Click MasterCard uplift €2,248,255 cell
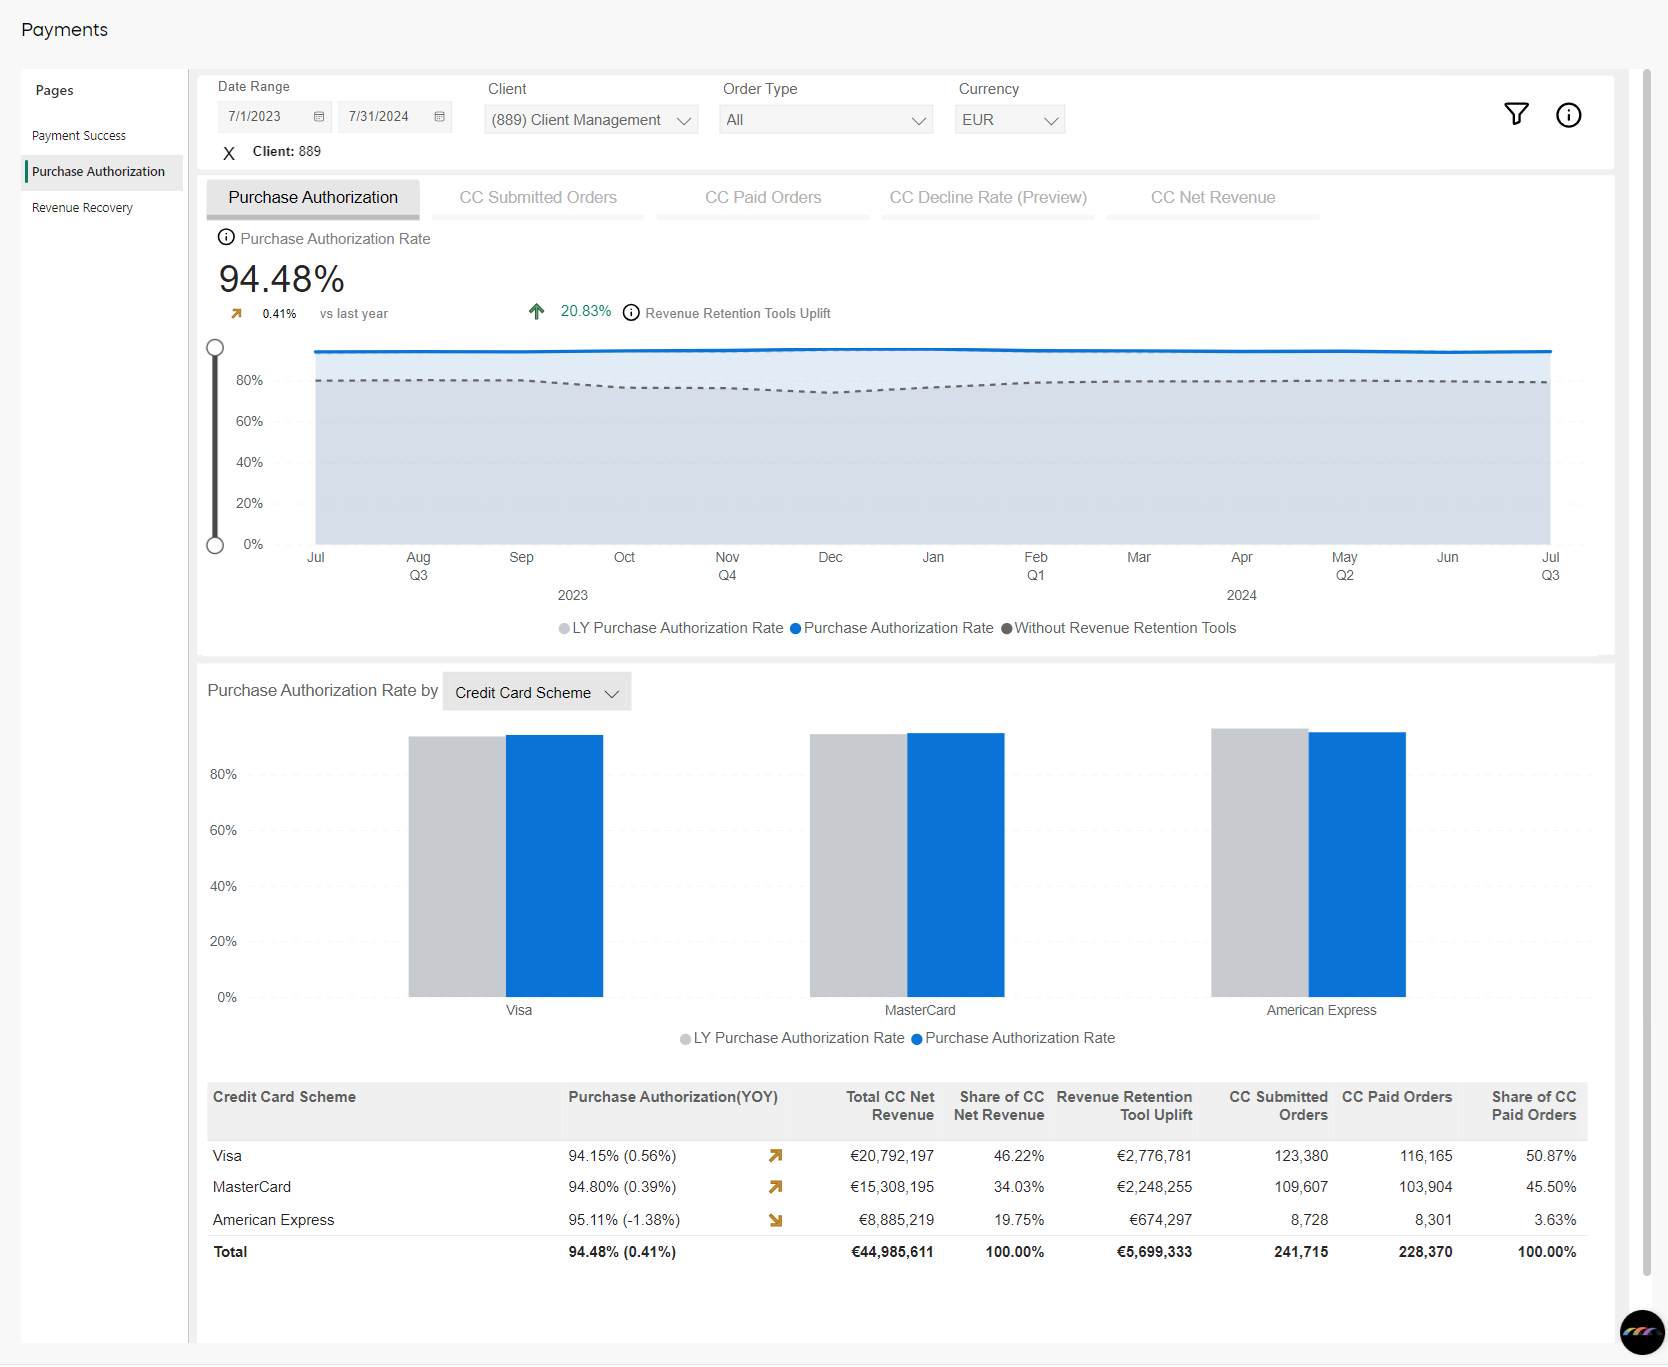Screen dimensions: 1668x1367 click(1154, 1187)
